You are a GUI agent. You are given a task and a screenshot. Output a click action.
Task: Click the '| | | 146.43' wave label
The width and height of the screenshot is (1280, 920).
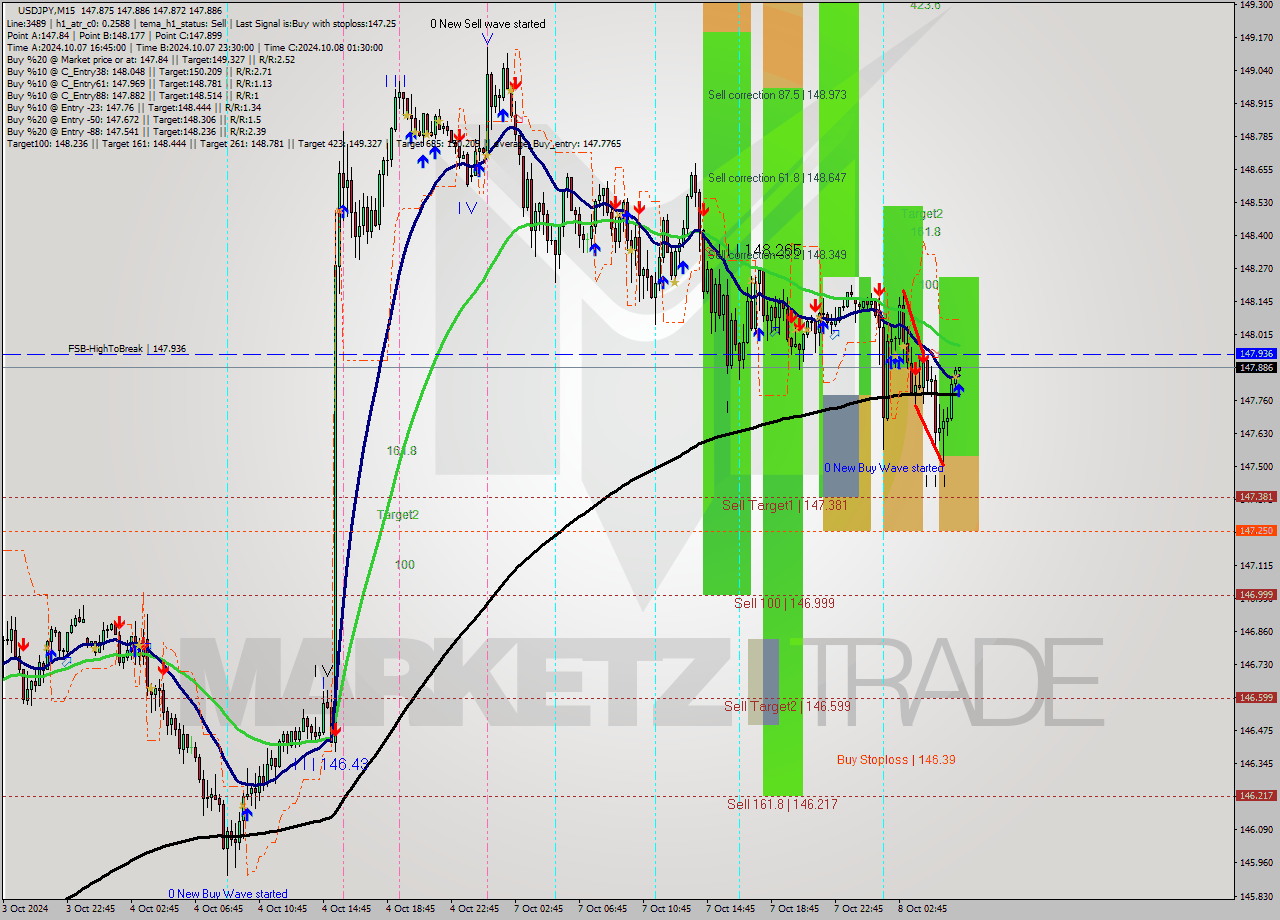tap(333, 764)
